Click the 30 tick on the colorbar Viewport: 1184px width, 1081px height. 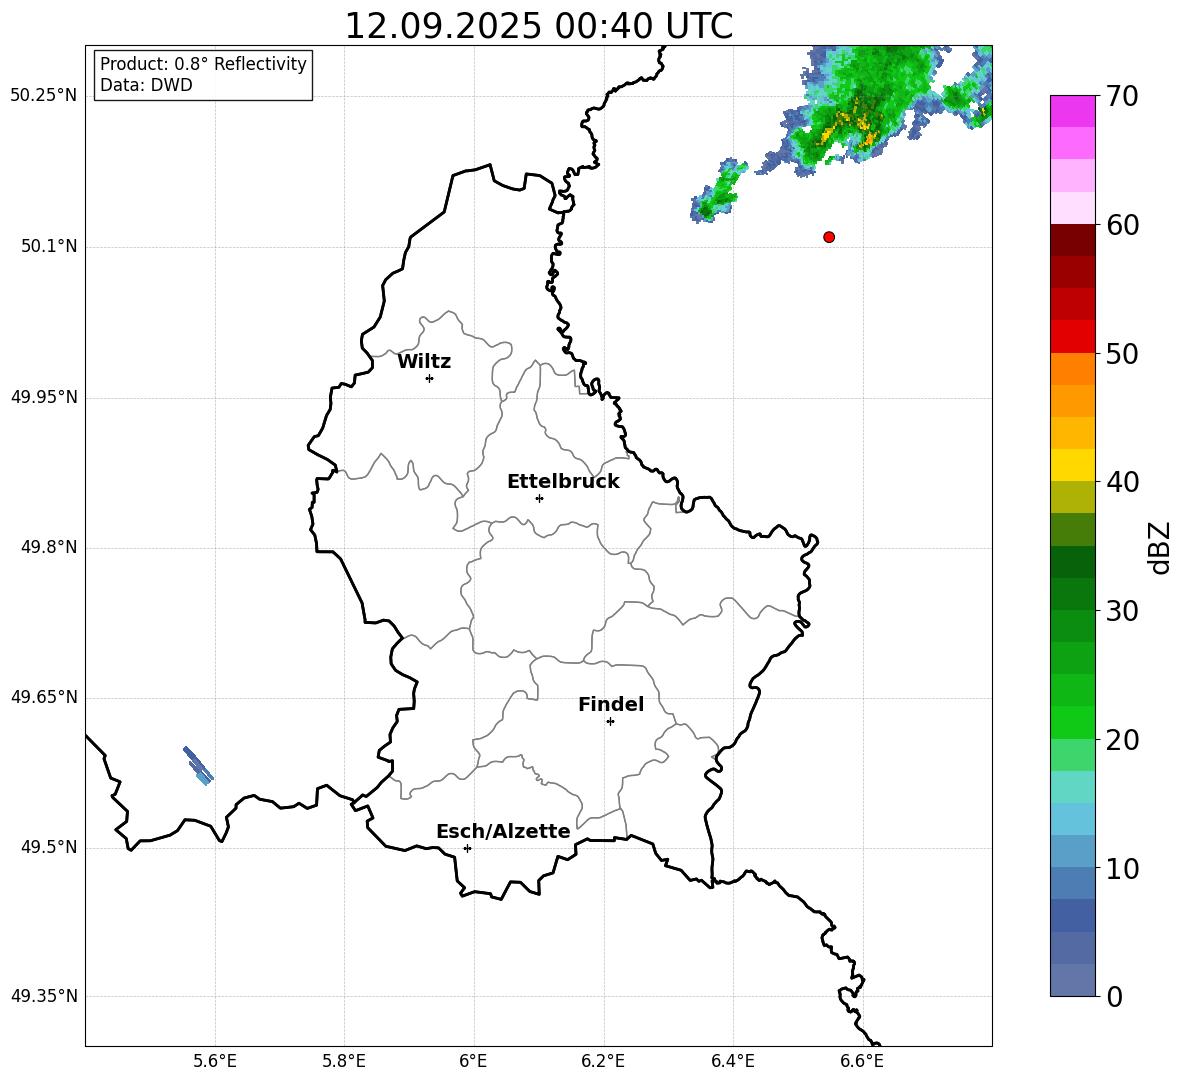pyautogui.click(x=1122, y=611)
